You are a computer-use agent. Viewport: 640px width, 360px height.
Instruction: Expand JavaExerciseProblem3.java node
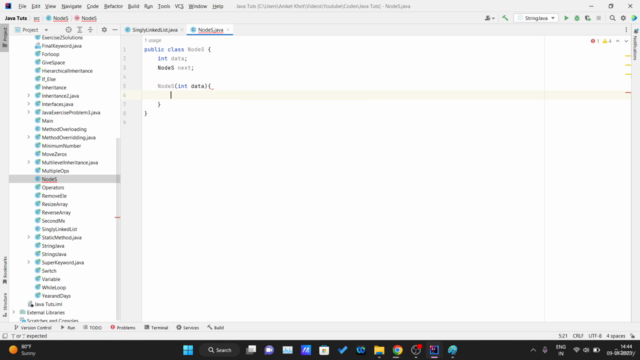pos(29,112)
